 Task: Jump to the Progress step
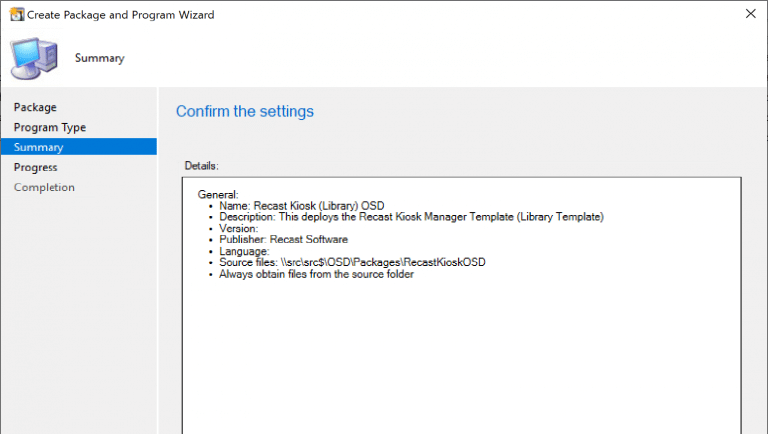pos(36,167)
